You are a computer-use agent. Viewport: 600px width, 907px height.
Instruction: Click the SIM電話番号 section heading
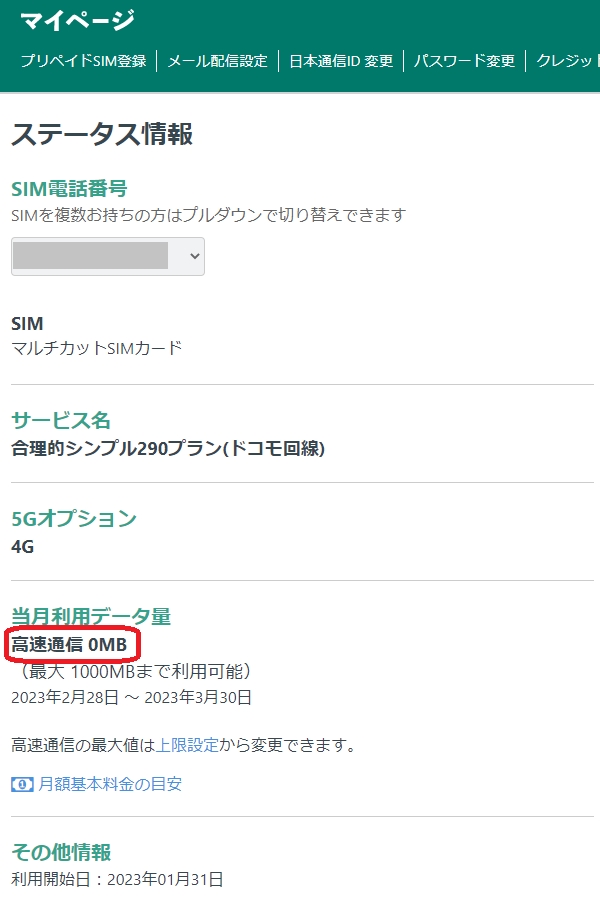(x=69, y=188)
